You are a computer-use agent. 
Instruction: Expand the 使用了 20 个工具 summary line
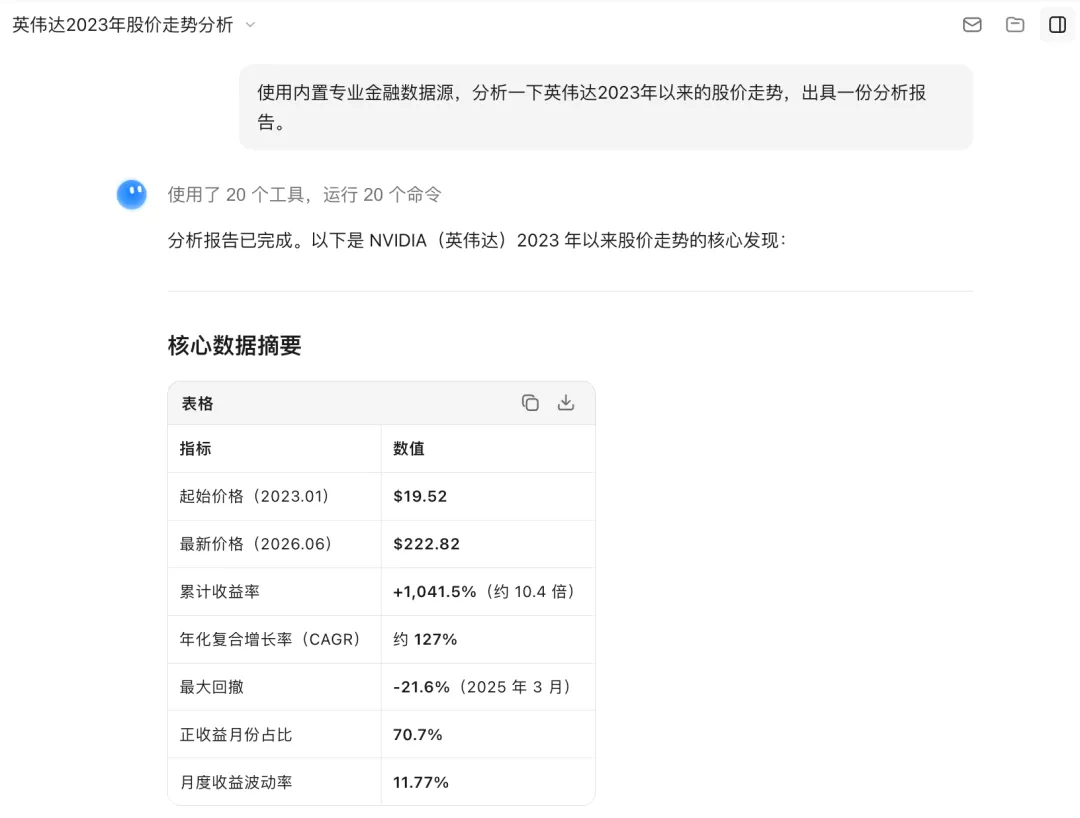304,195
